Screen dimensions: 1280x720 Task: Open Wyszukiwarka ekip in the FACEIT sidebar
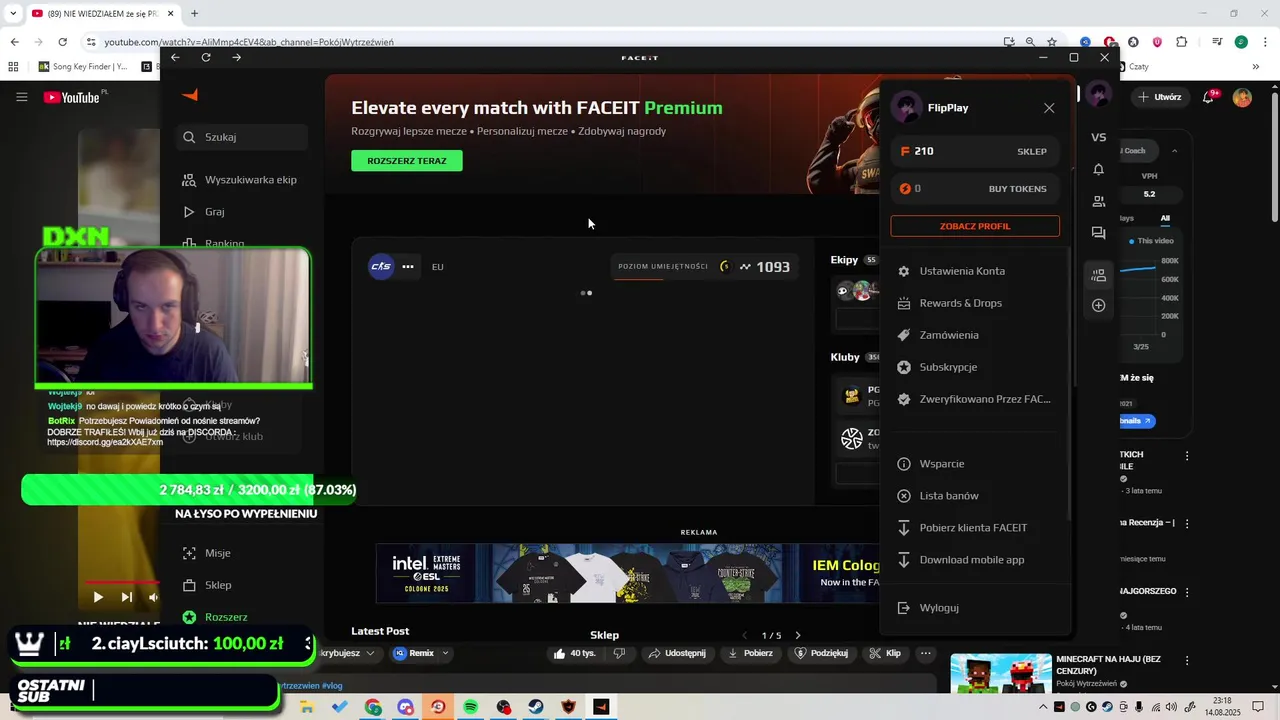tap(240, 180)
